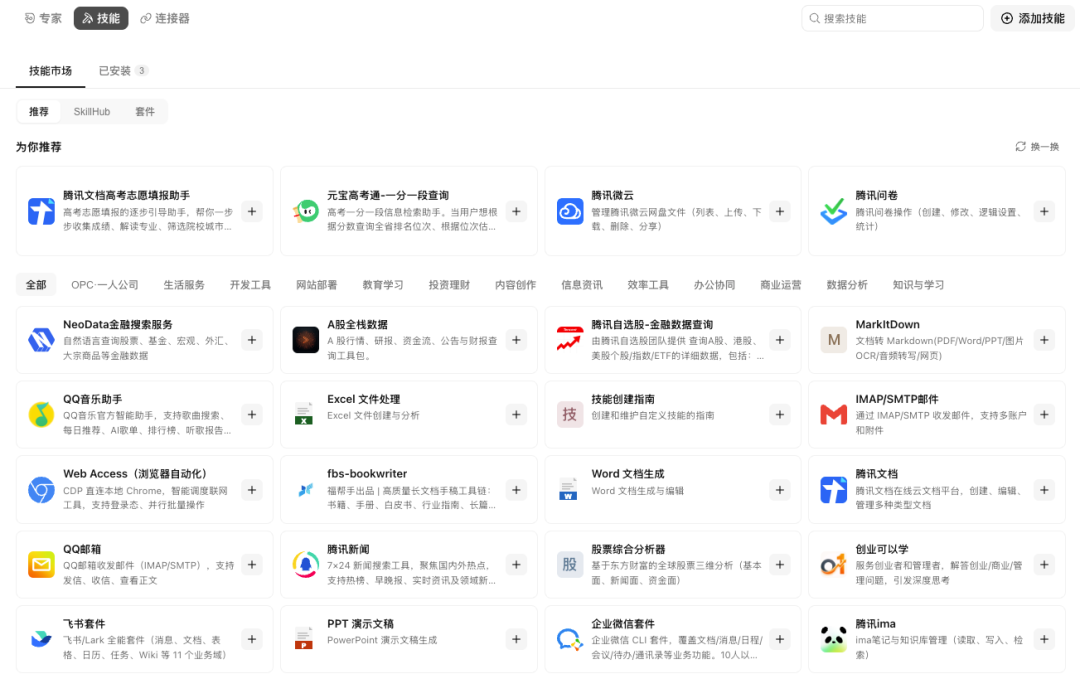Click the PPT 演示文稿 icon
This screenshot has width=1080, height=674.
305,640
